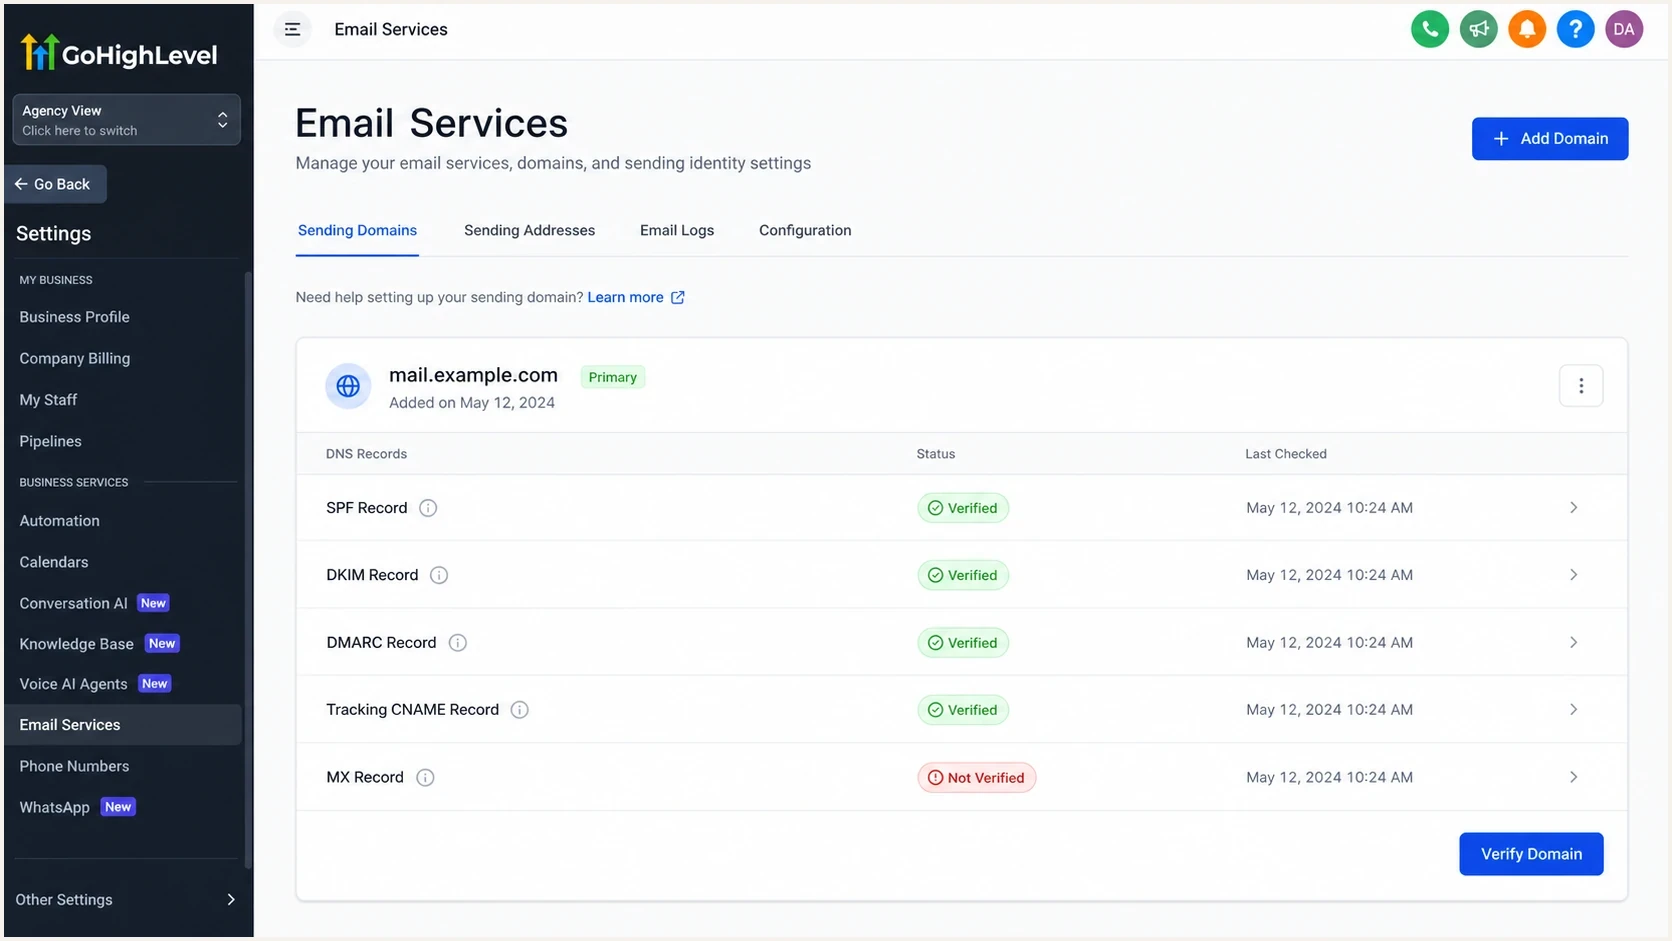Open Pipelines in the sidebar
This screenshot has width=1672, height=941.
click(x=50, y=441)
